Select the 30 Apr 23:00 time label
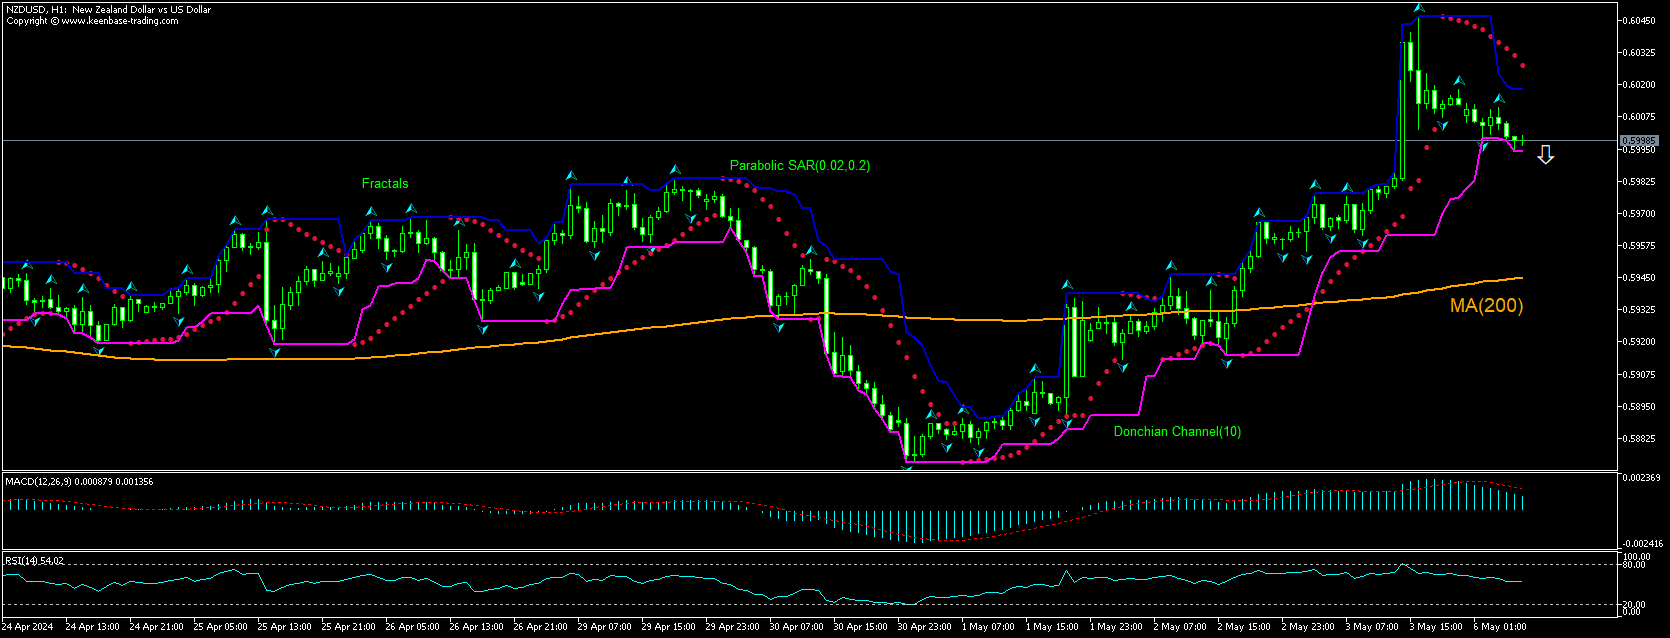Image resolution: width=1670 pixels, height=638 pixels. [924, 627]
